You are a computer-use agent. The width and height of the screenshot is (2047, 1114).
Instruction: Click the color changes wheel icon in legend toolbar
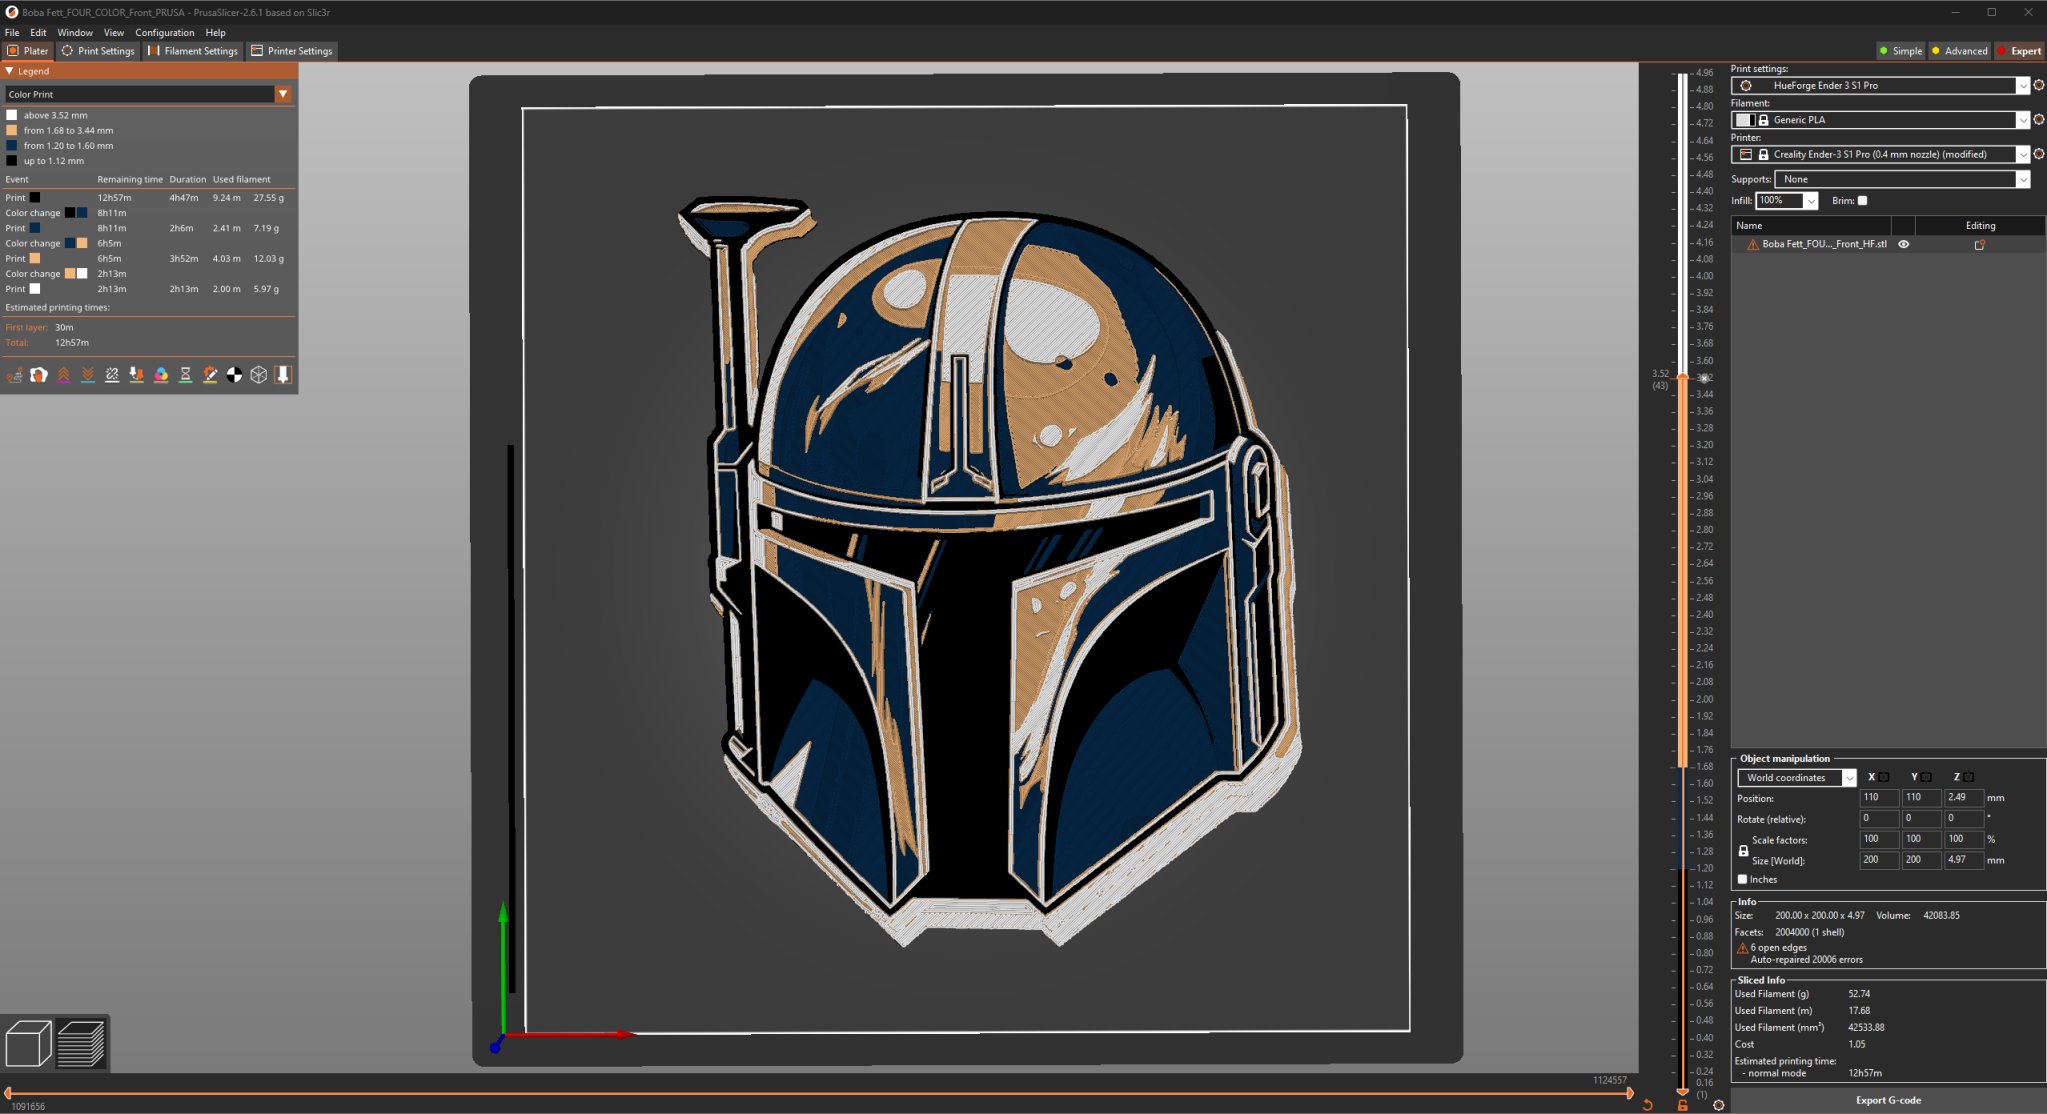click(x=161, y=375)
